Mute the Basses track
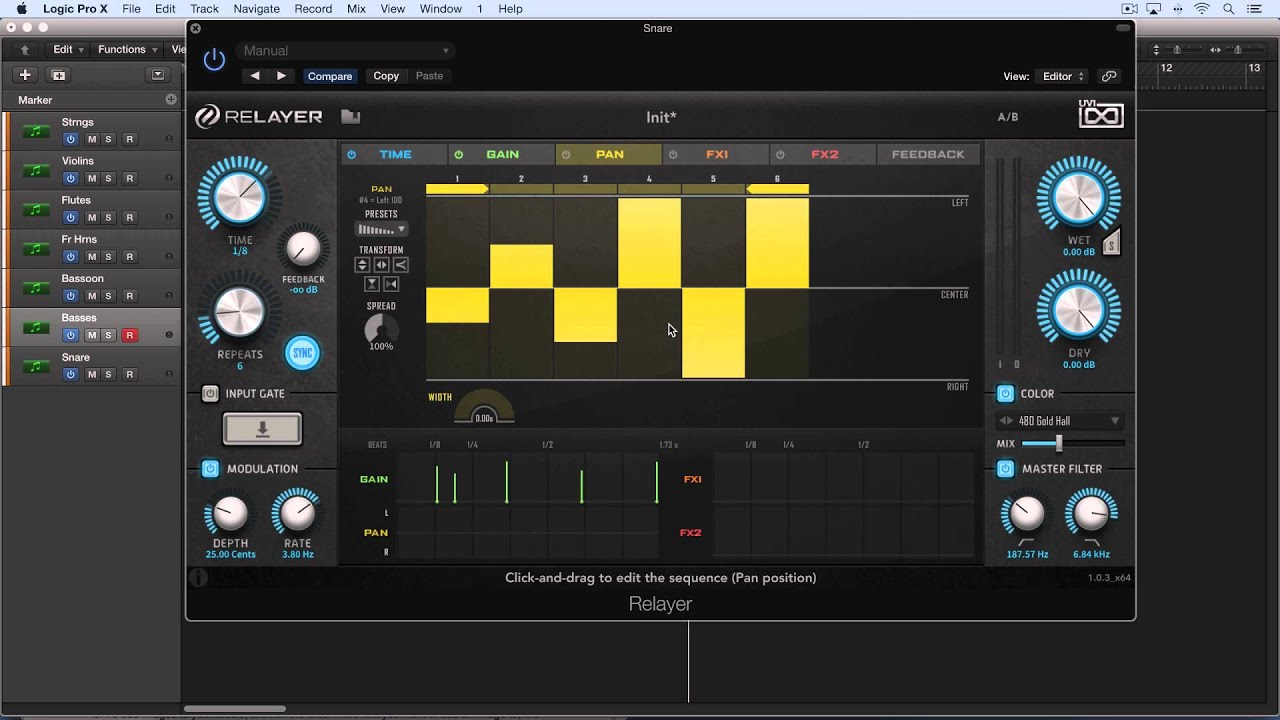Image resolution: width=1280 pixels, height=720 pixels. tap(91, 335)
